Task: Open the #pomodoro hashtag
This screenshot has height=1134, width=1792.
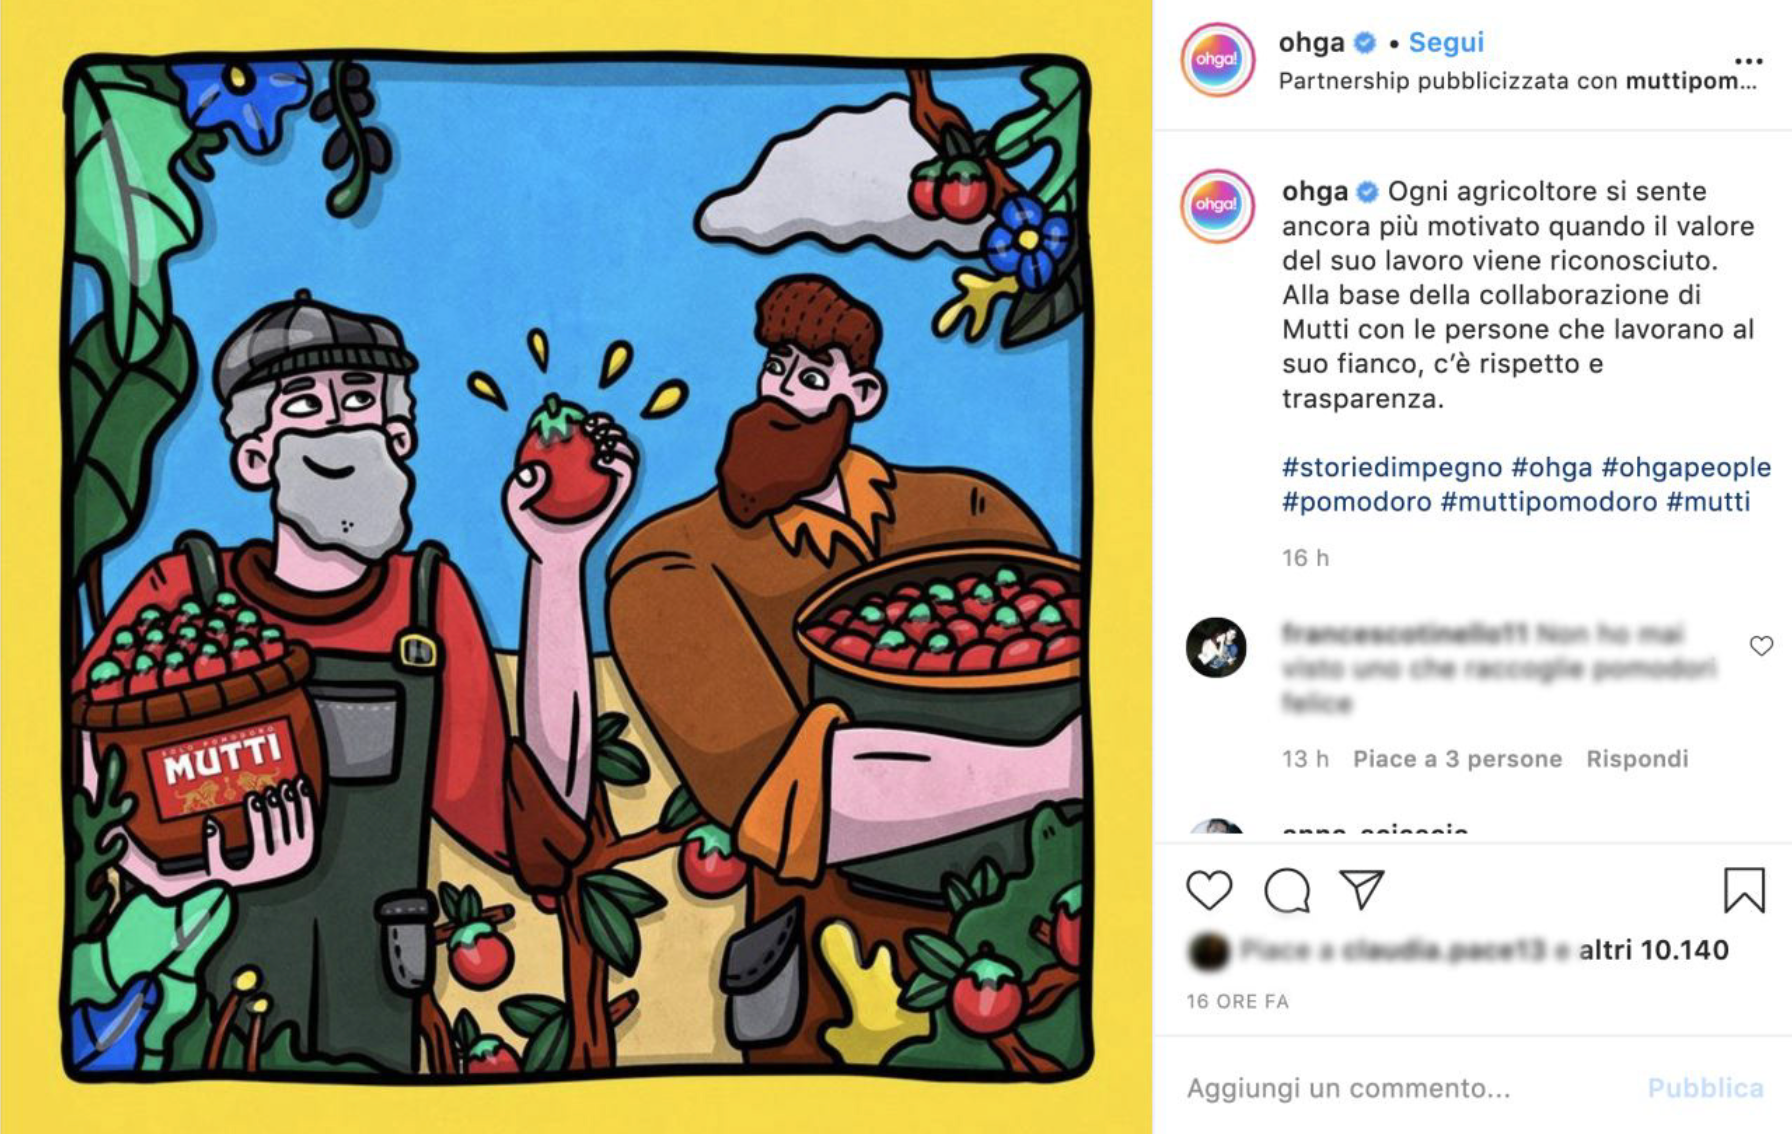Action: point(1356,501)
